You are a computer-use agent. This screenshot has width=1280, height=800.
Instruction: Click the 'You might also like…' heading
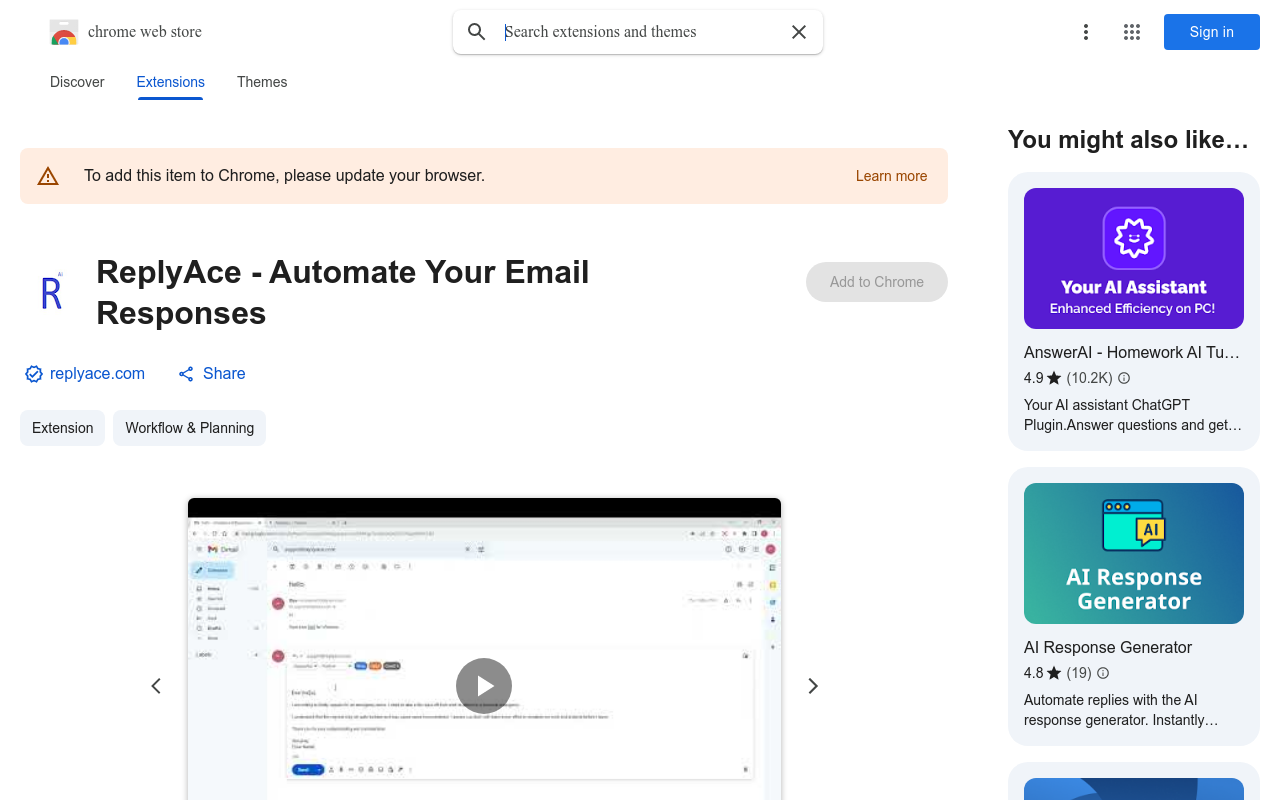pyautogui.click(x=1128, y=140)
